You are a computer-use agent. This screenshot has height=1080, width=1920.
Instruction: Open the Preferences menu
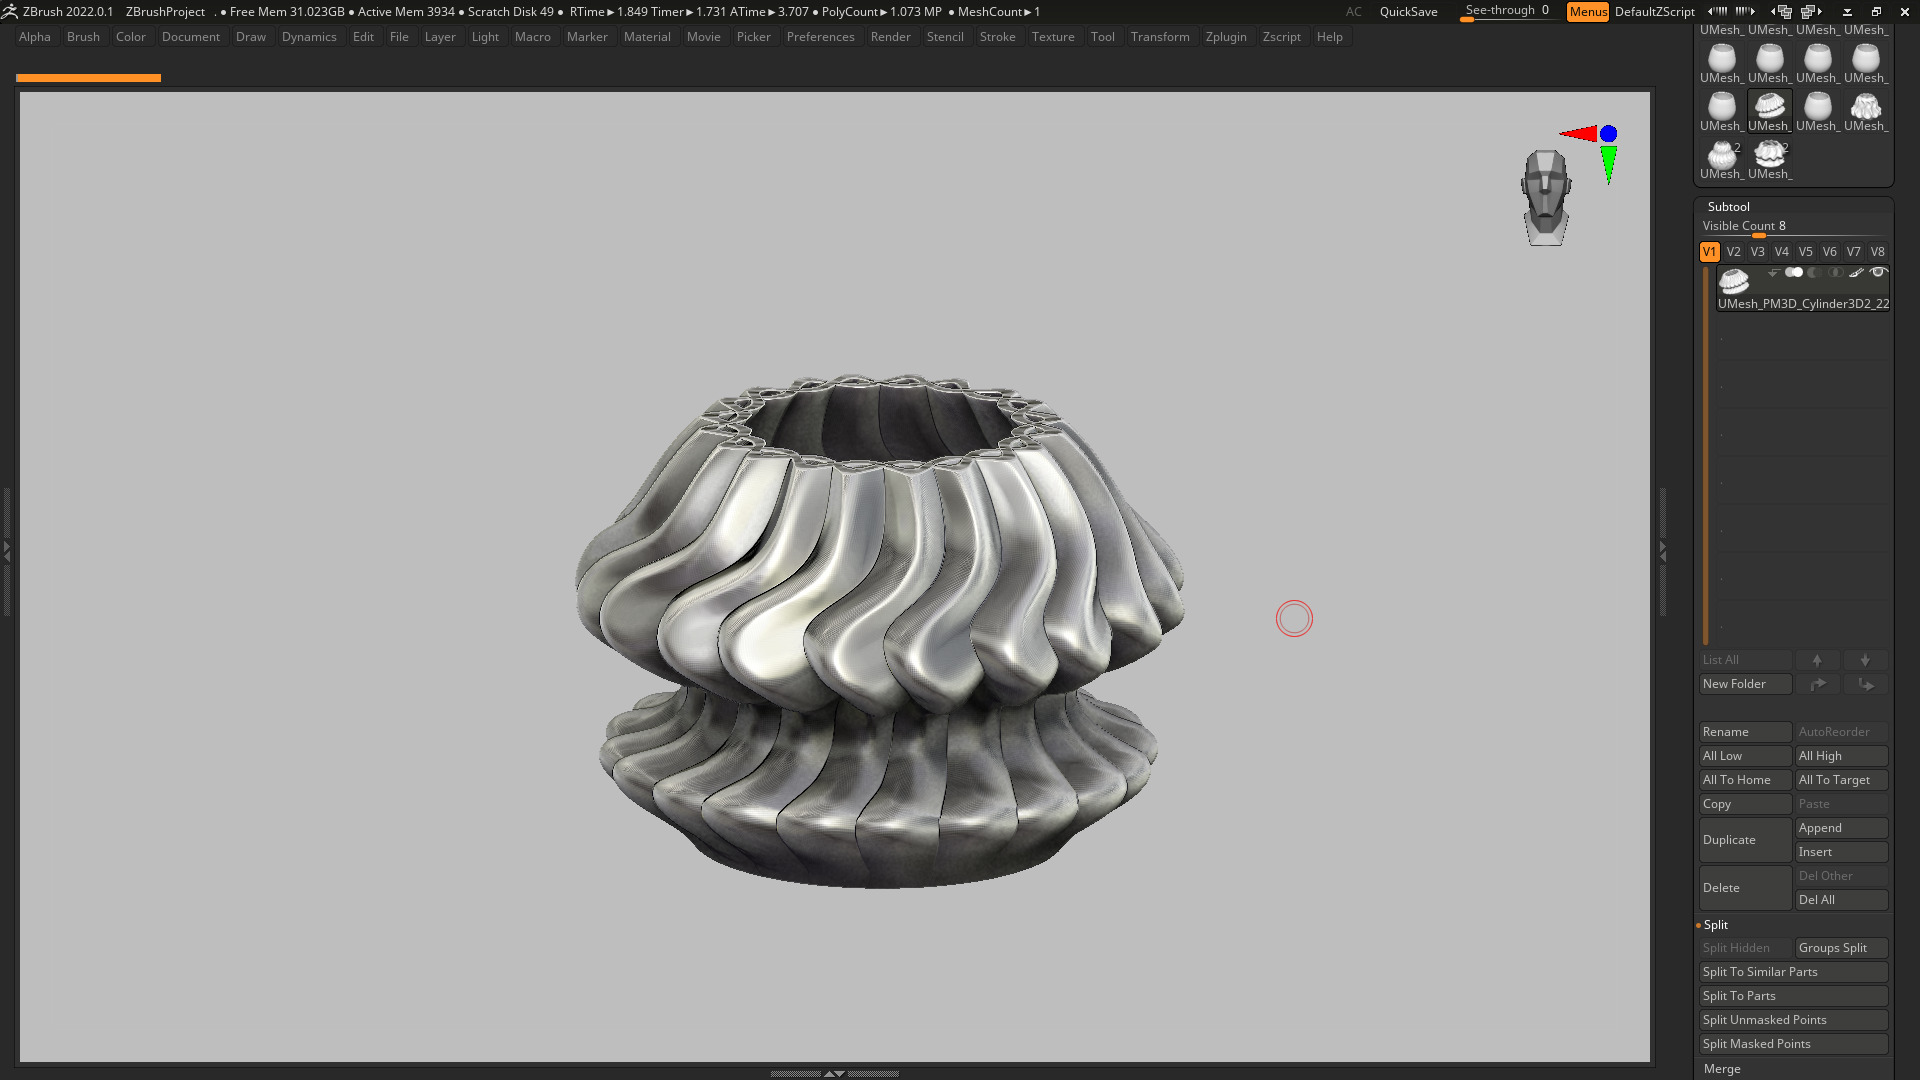pyautogui.click(x=820, y=37)
